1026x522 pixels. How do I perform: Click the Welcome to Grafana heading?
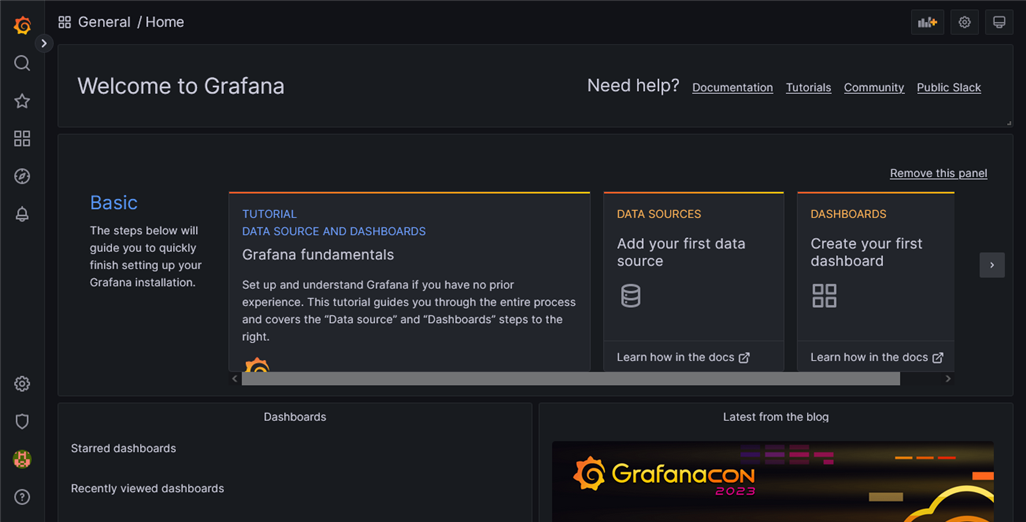click(x=181, y=86)
